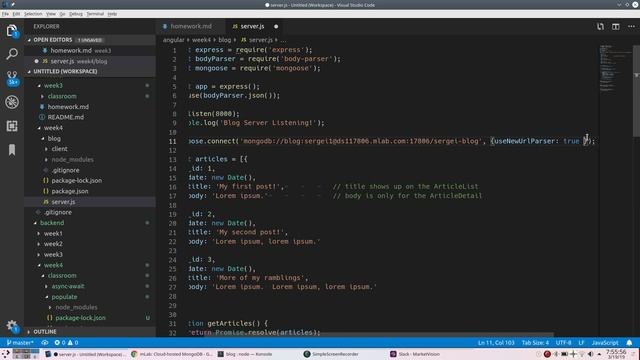This screenshot has height=360, width=640.
Task: Click the errors and warnings count in status bar
Action: [66, 342]
